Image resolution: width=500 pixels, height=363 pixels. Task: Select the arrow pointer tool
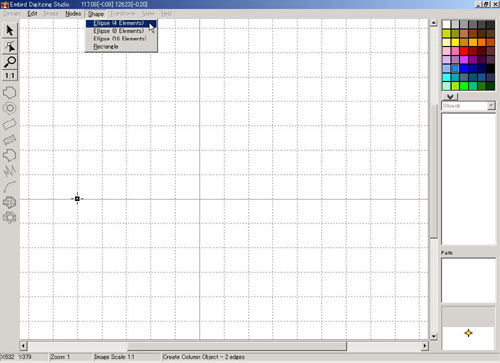click(10, 30)
